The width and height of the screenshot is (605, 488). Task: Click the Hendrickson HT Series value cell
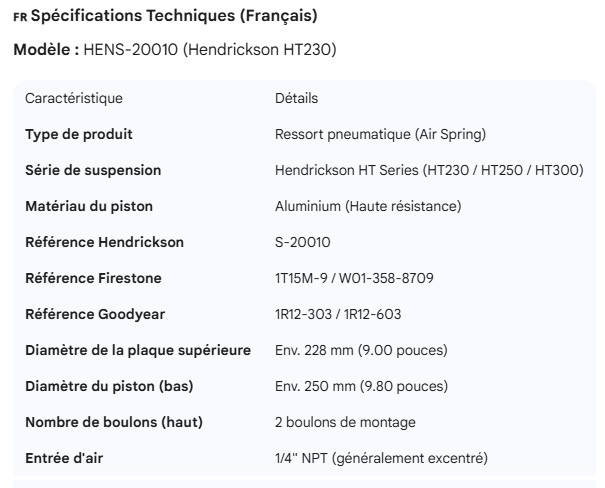[x=429, y=170]
